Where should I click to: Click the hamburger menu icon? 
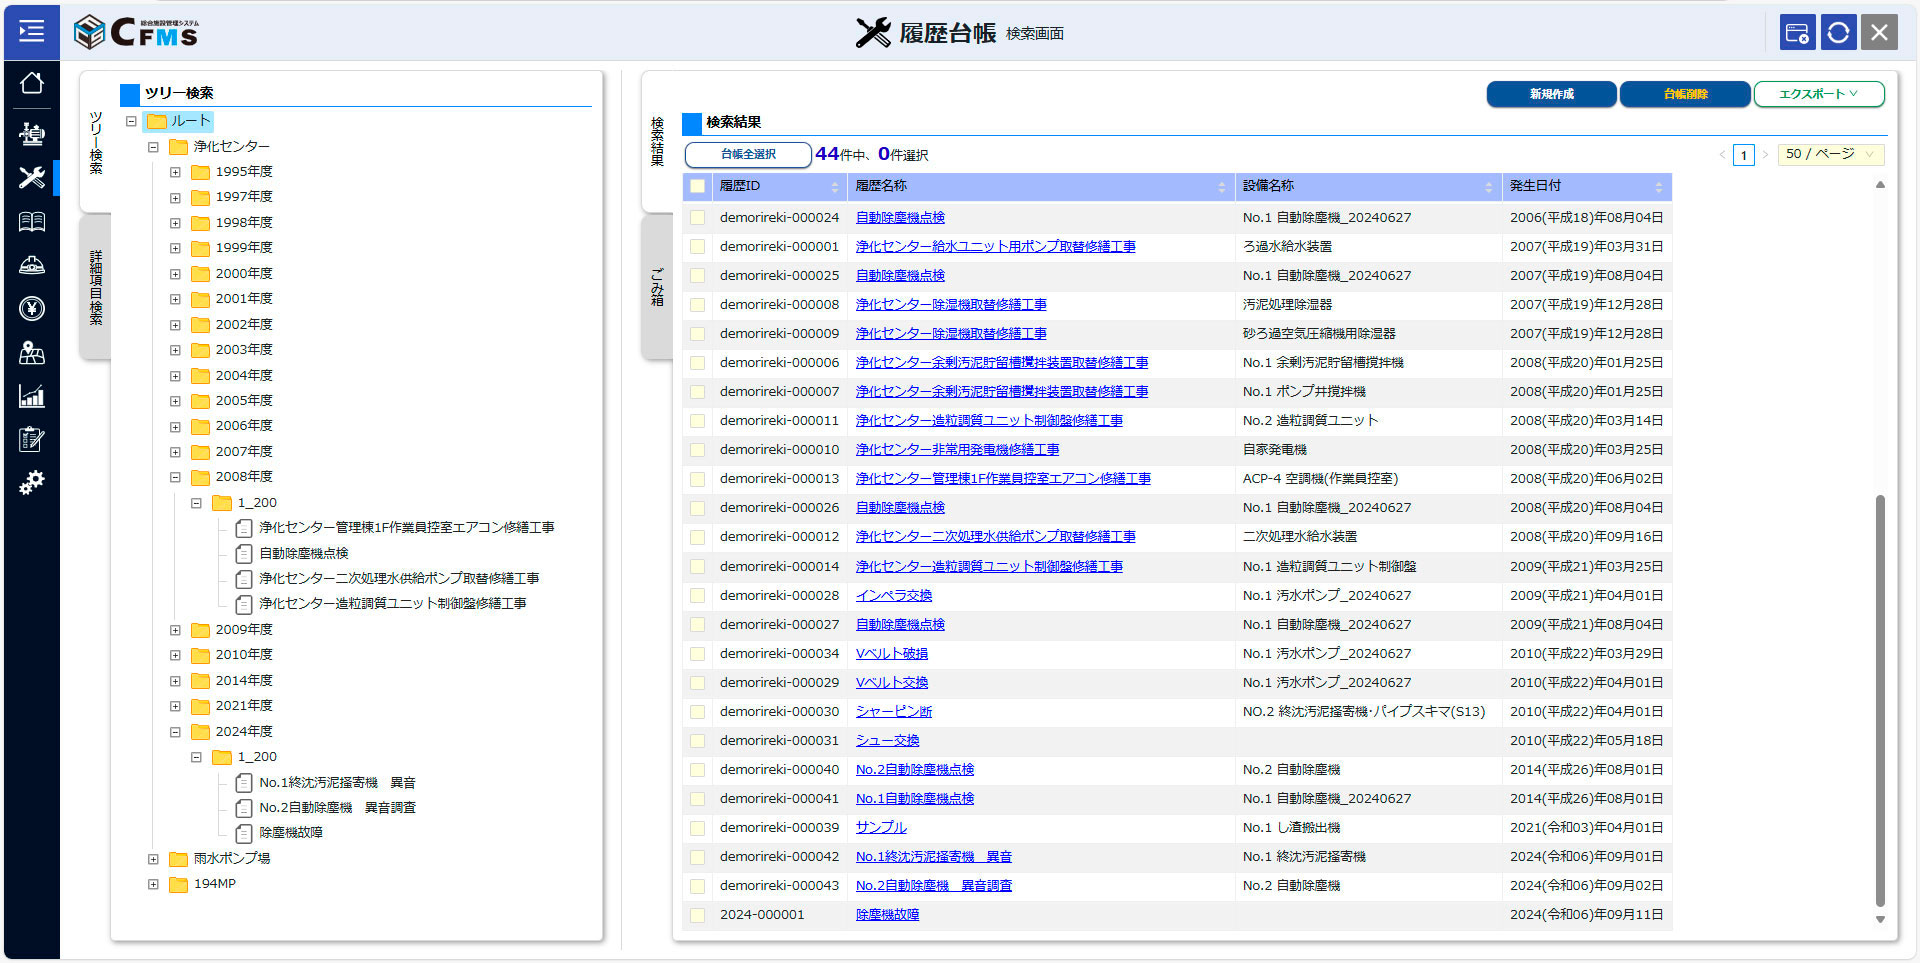pos(31,32)
